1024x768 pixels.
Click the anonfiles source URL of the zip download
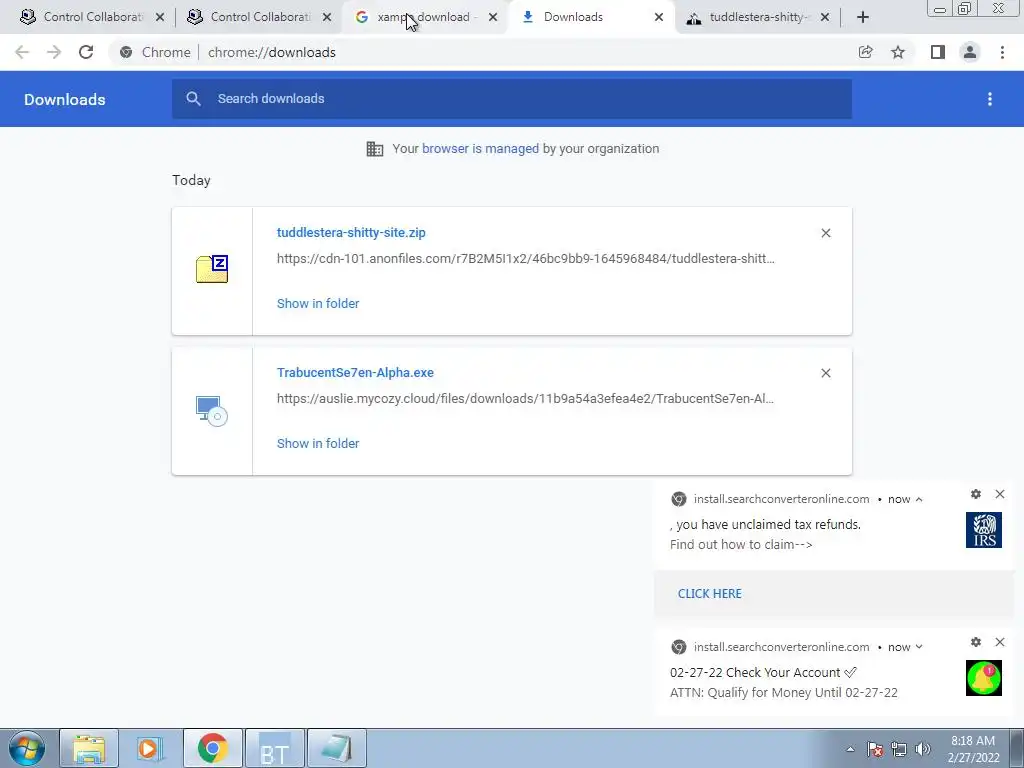coord(526,259)
